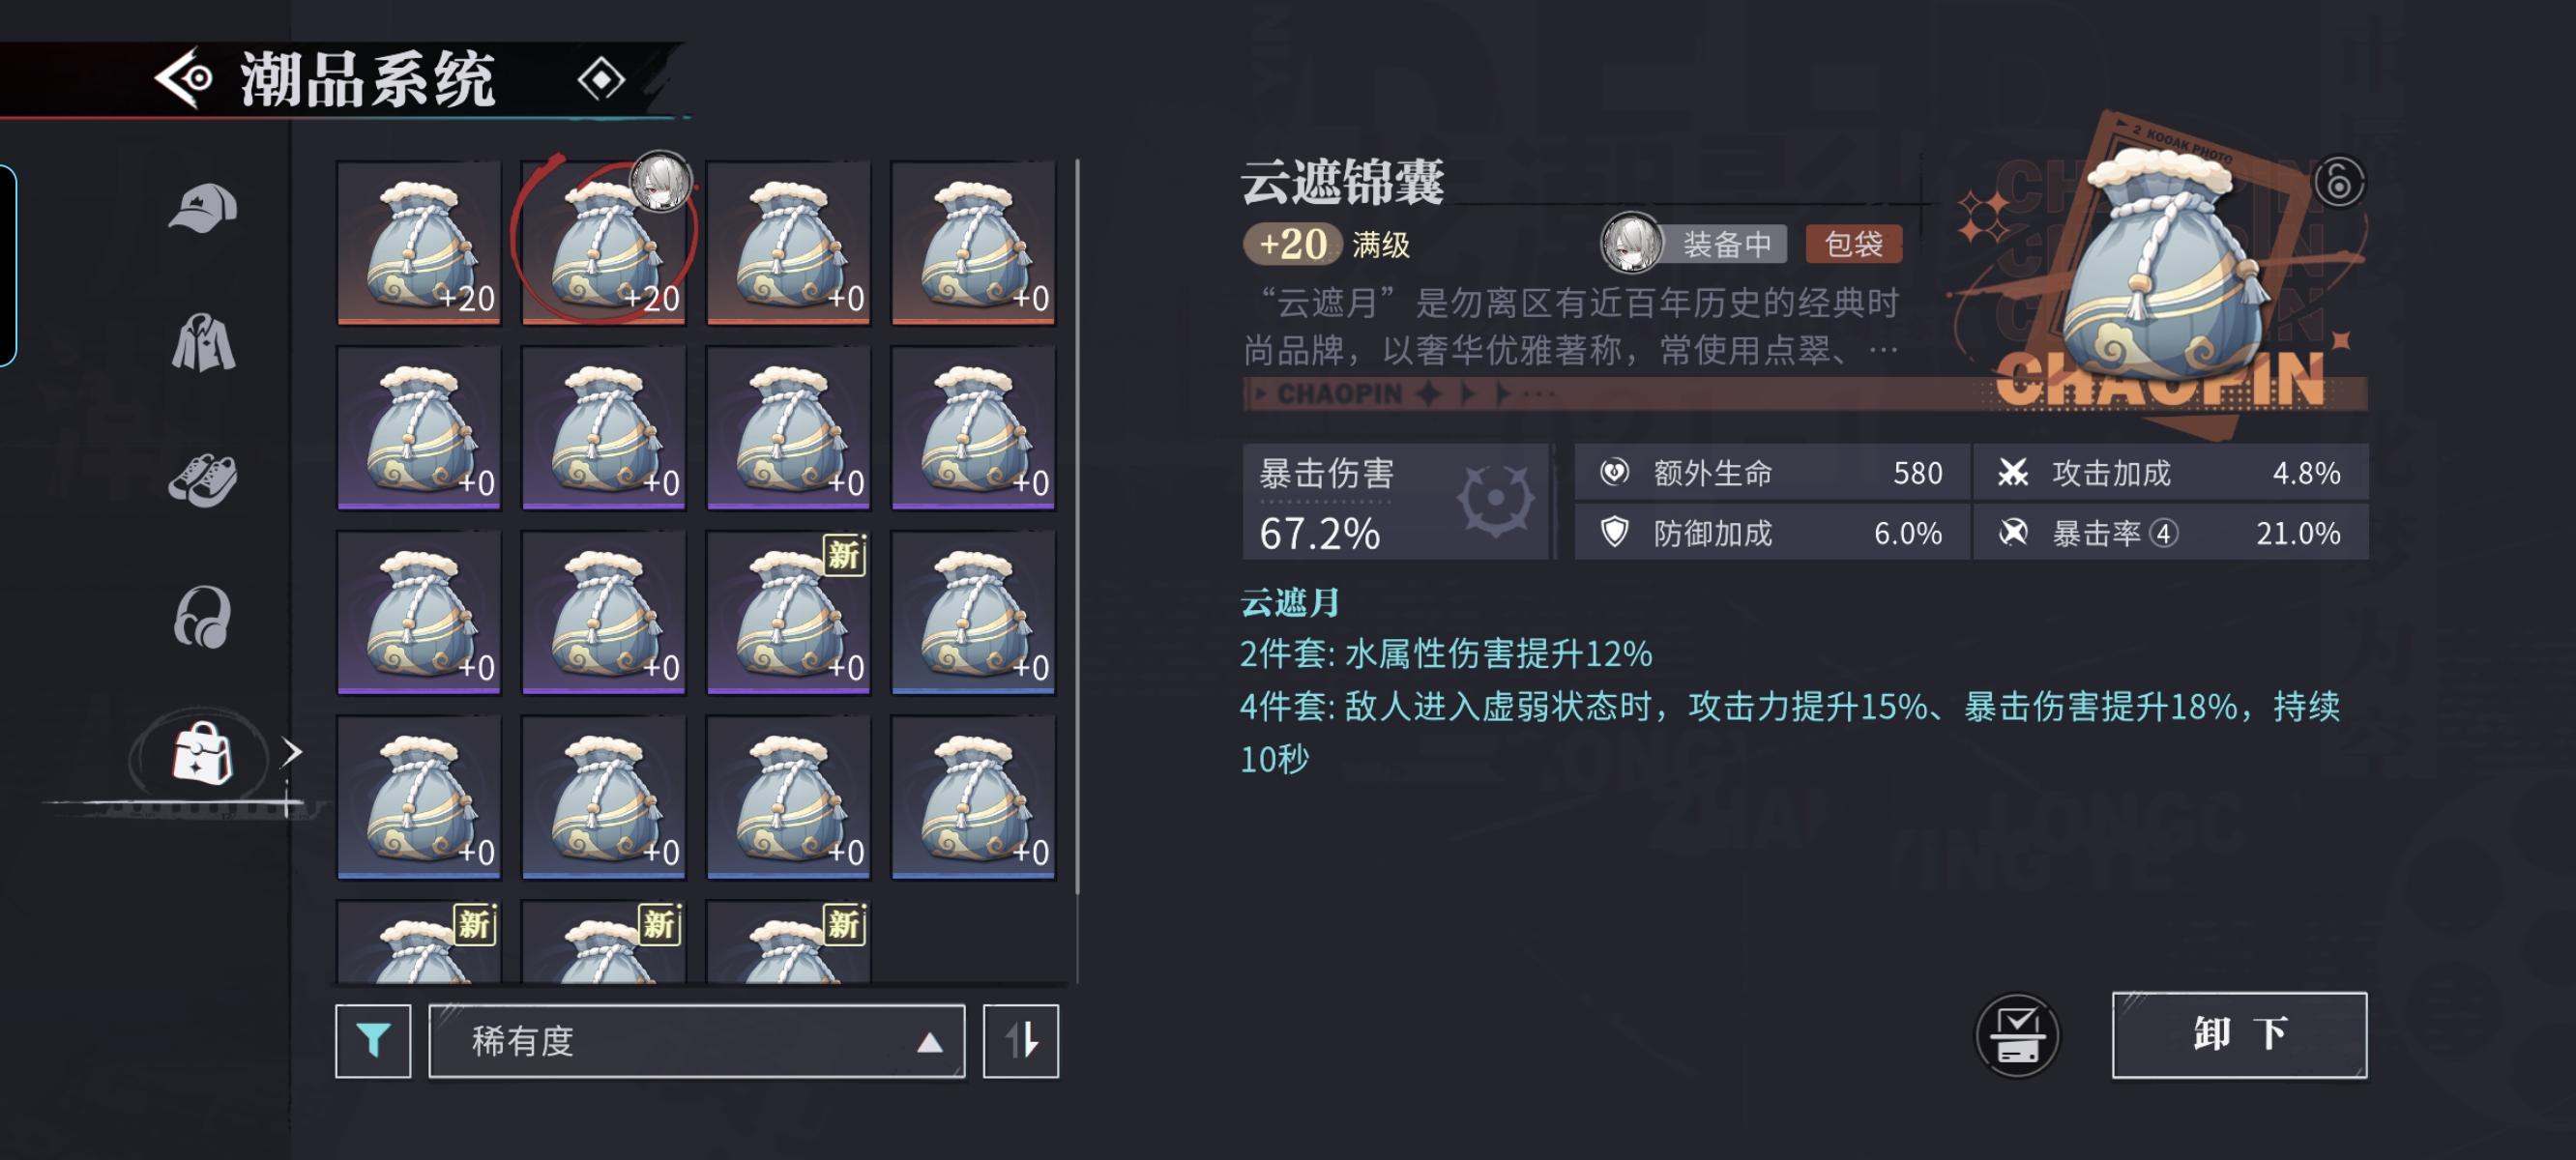The height and width of the screenshot is (1160, 2576).
Task: Click the 卸下 unequip button
Action: [2239, 1035]
